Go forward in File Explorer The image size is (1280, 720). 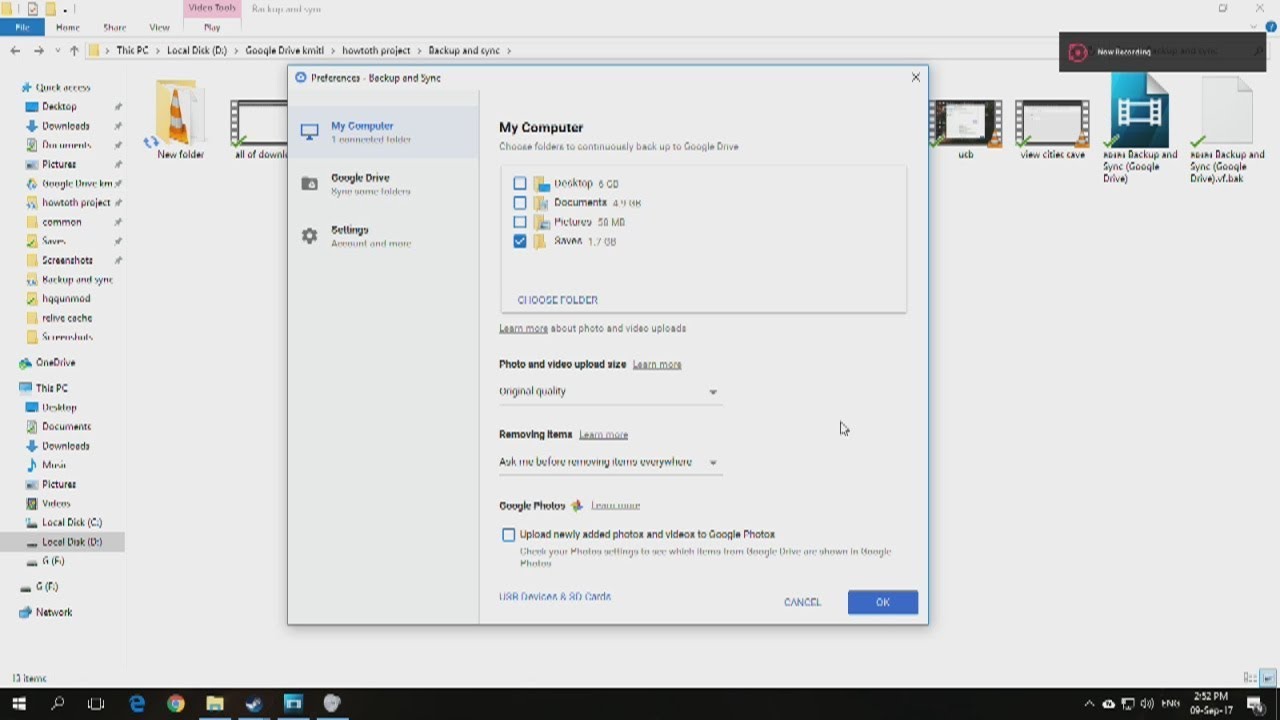pos(38,50)
